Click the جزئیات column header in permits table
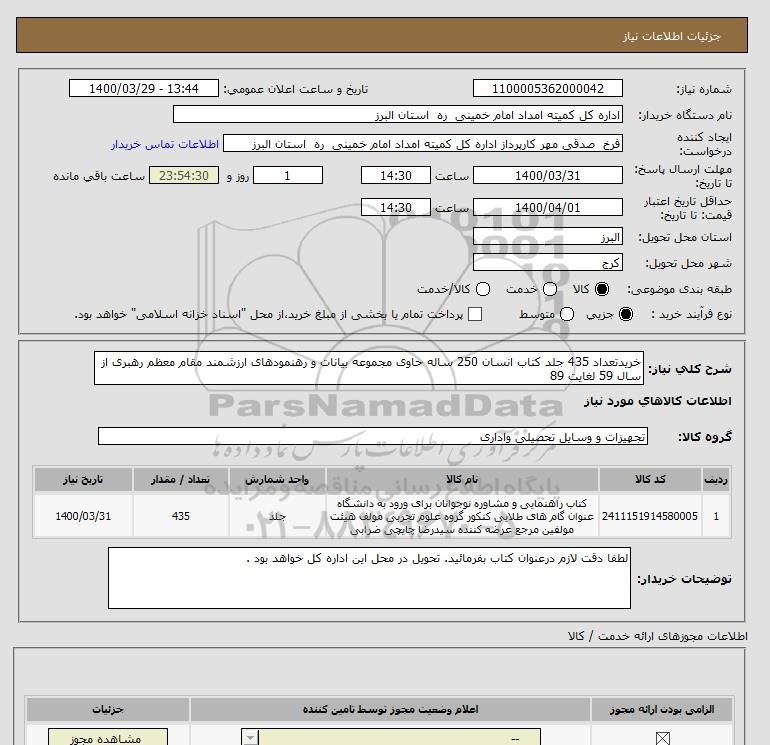This screenshot has width=770, height=745. coord(108,710)
